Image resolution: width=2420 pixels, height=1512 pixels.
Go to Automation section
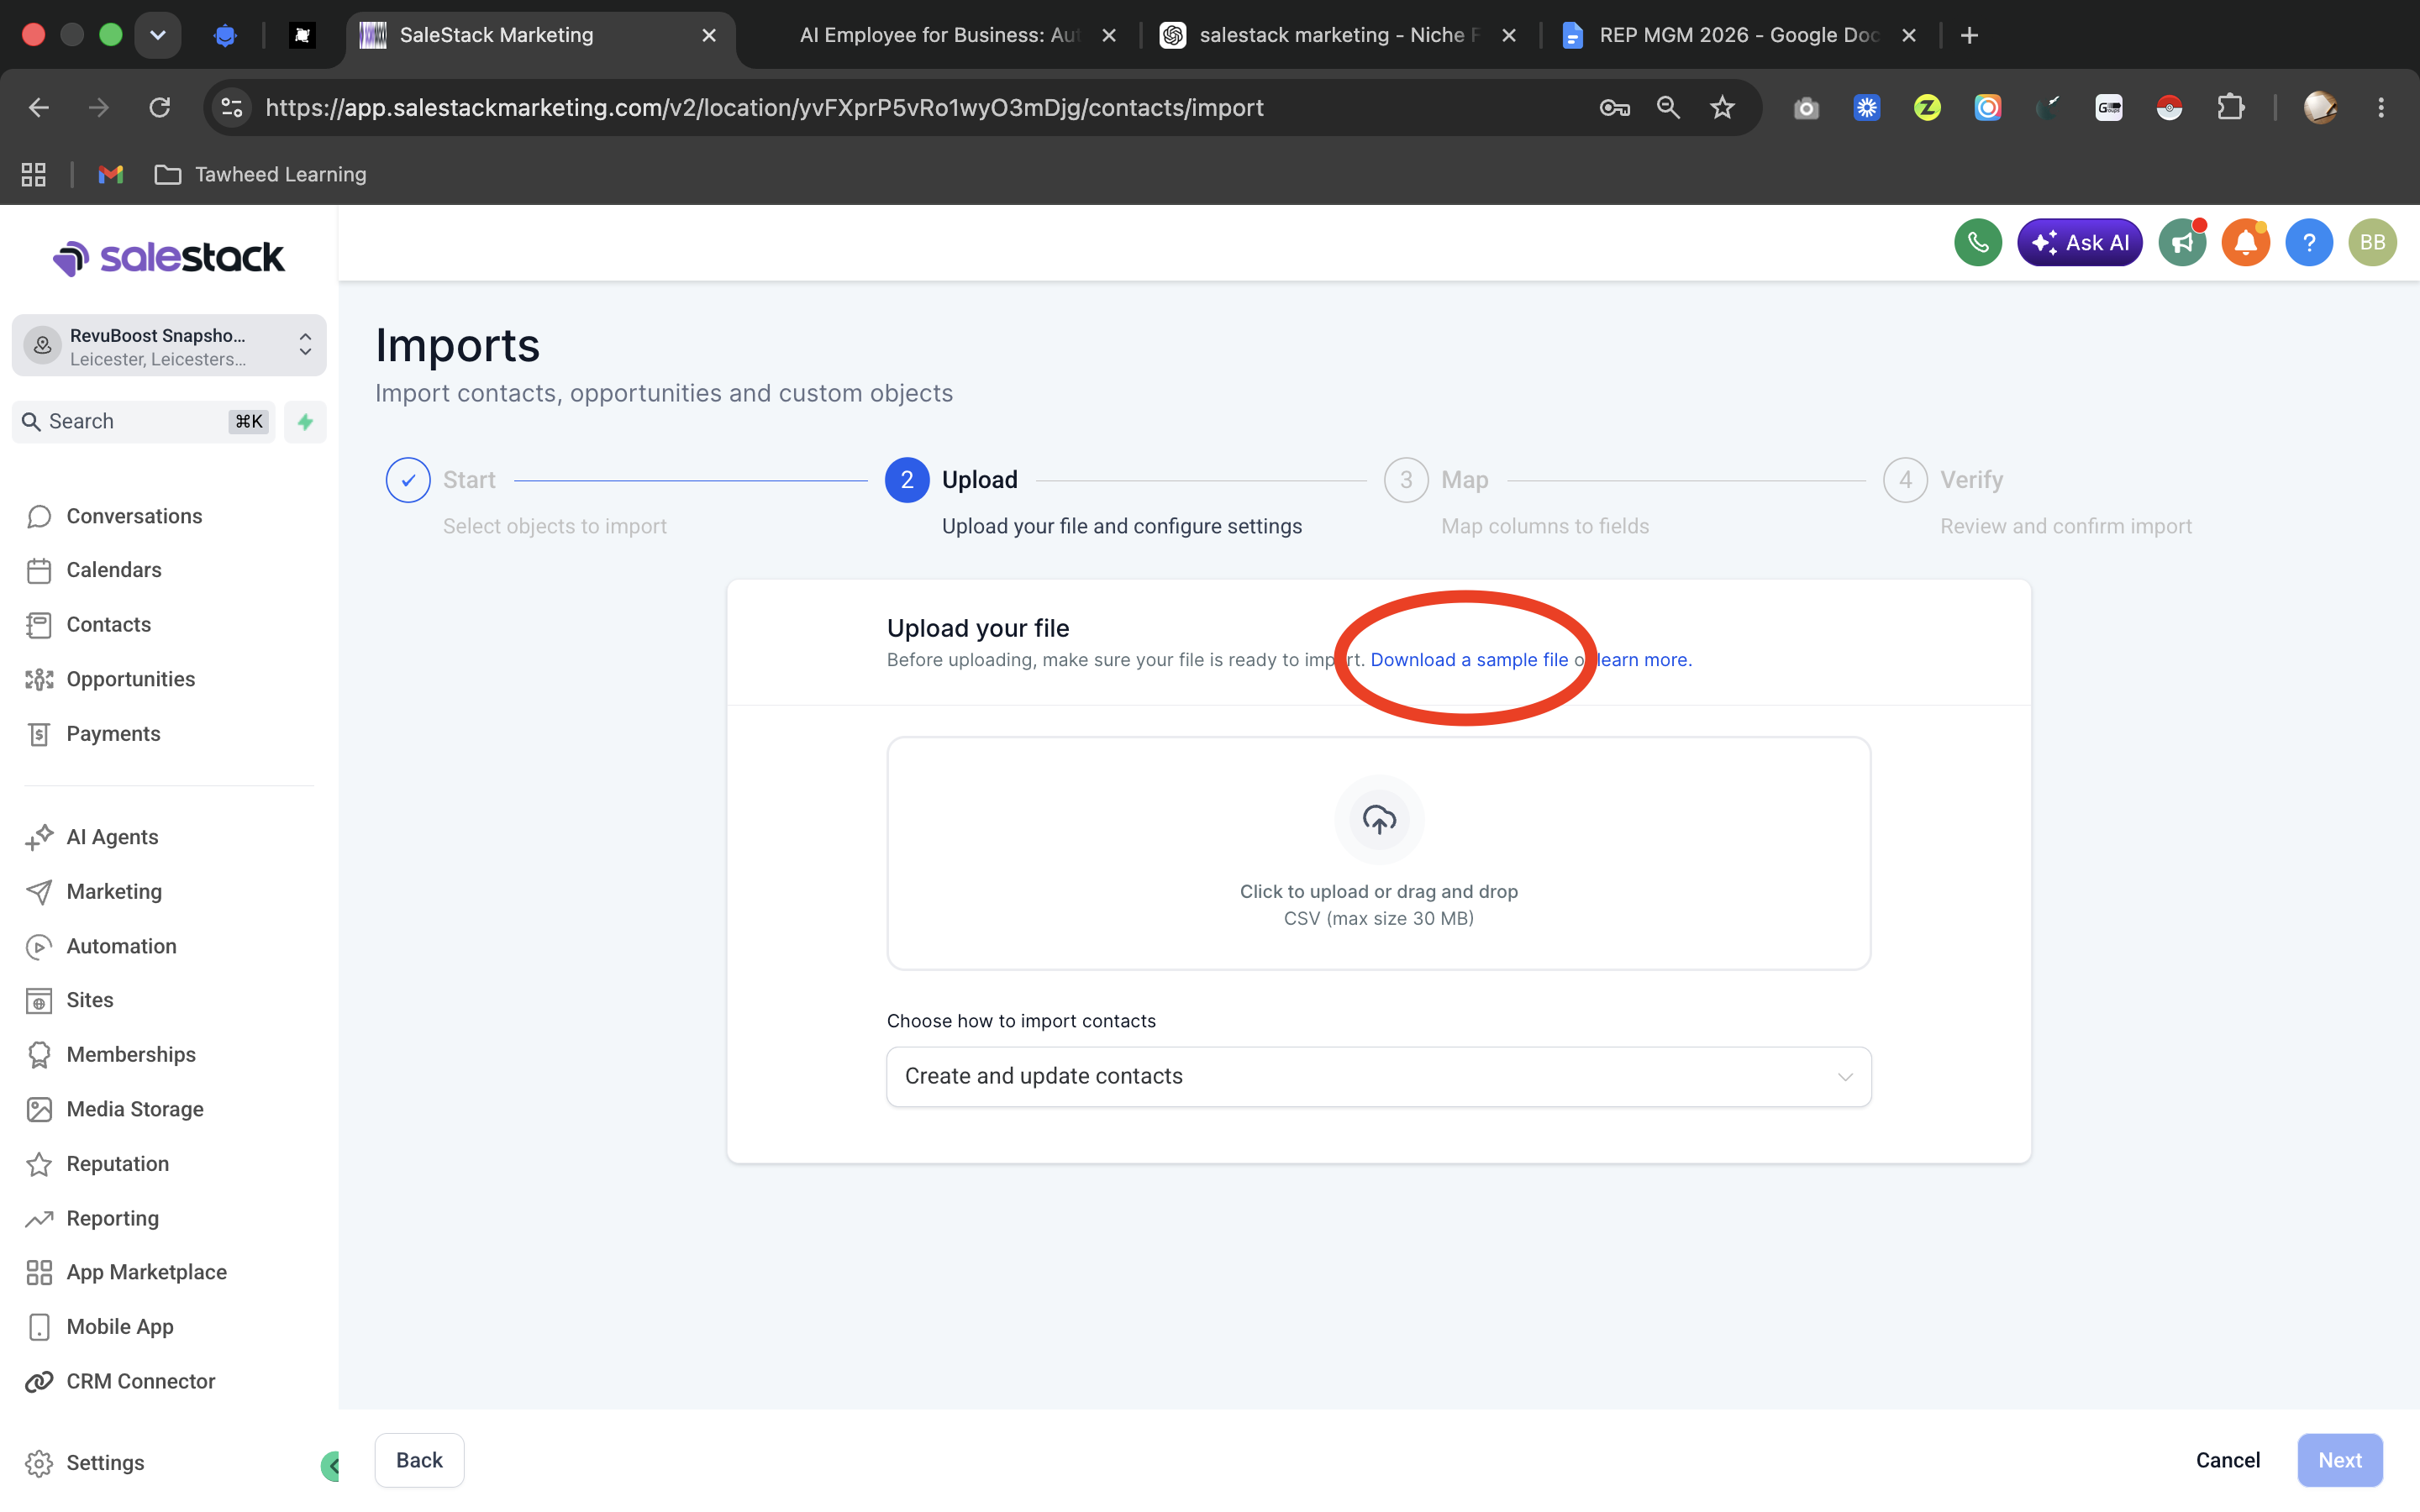[x=121, y=946]
